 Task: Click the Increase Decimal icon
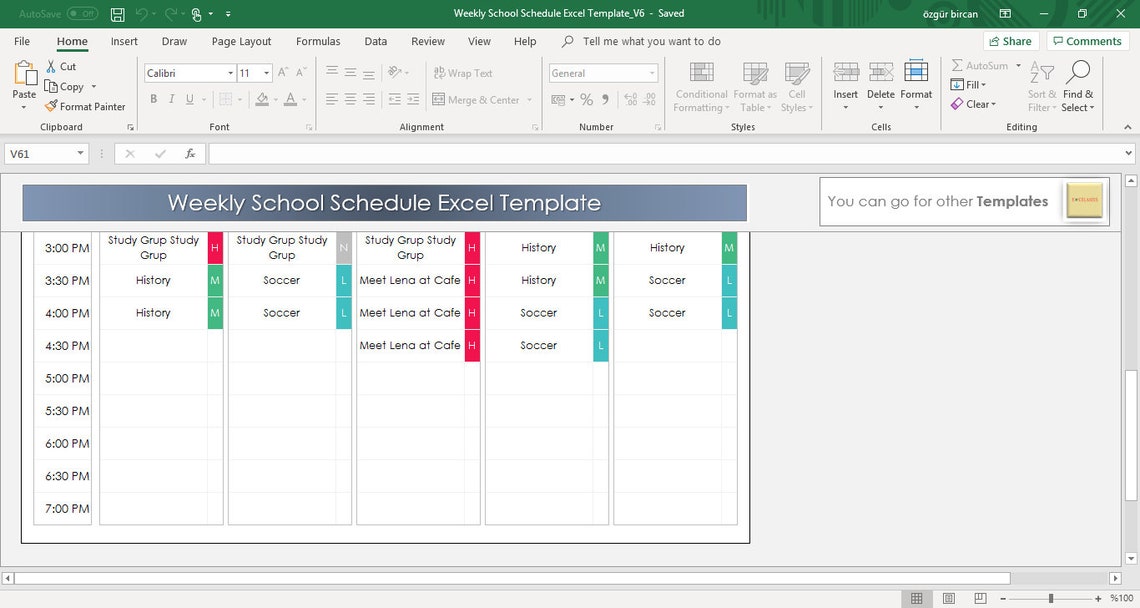tap(629, 99)
